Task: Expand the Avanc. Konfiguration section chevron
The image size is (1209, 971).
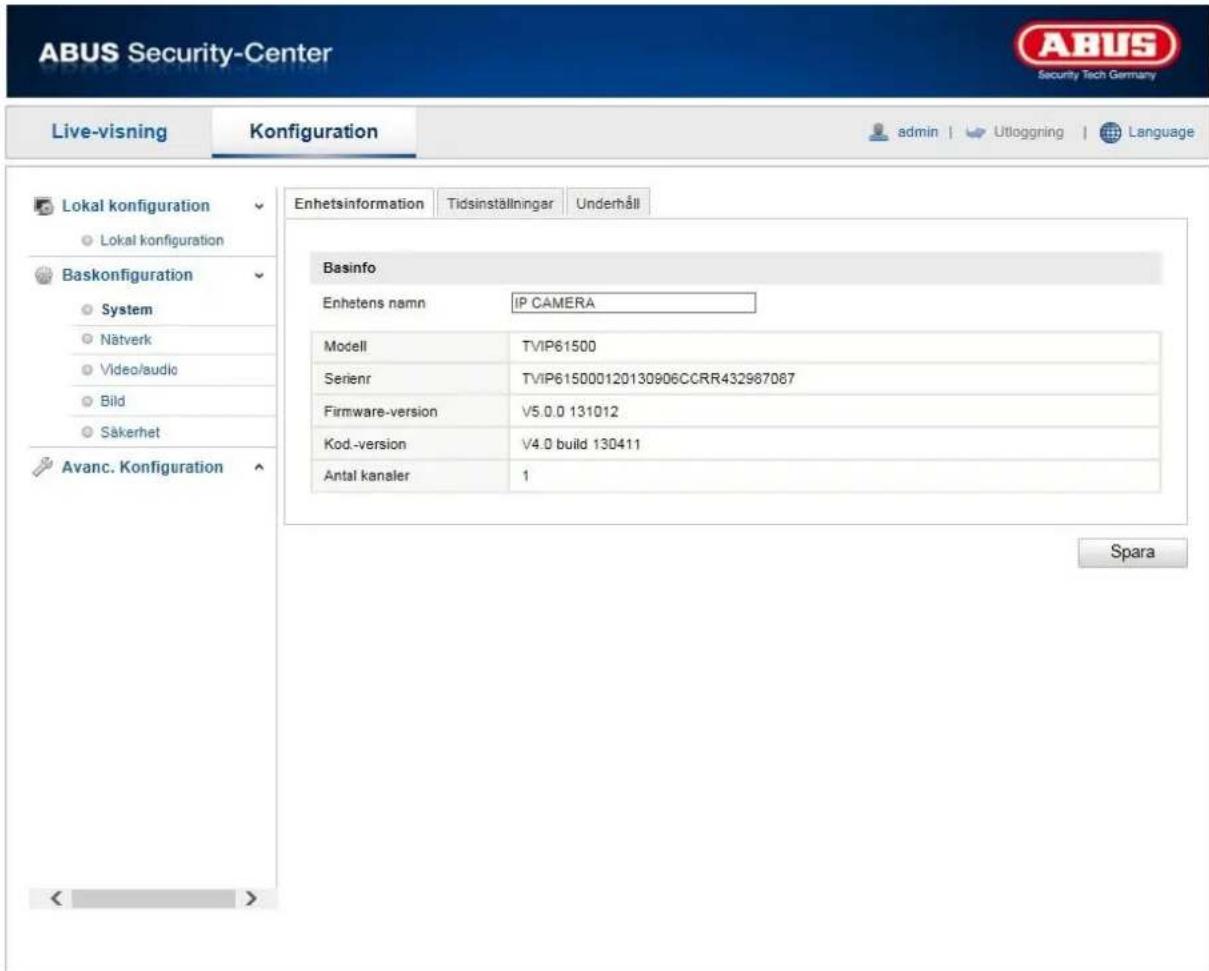Action: (260, 468)
